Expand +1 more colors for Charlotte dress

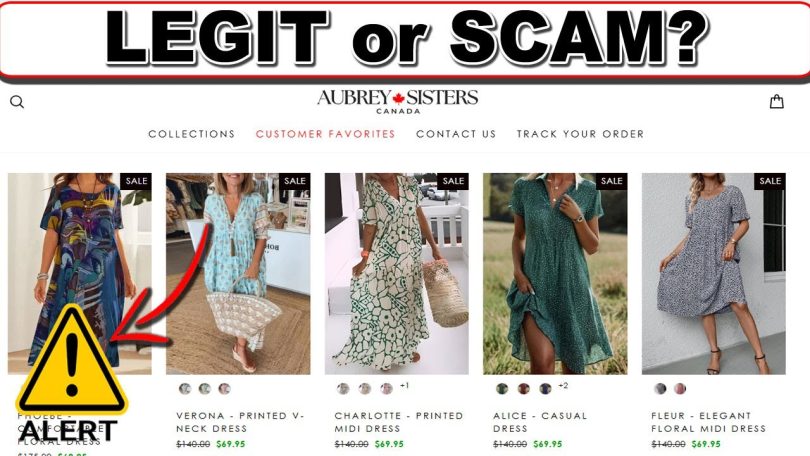(404, 385)
